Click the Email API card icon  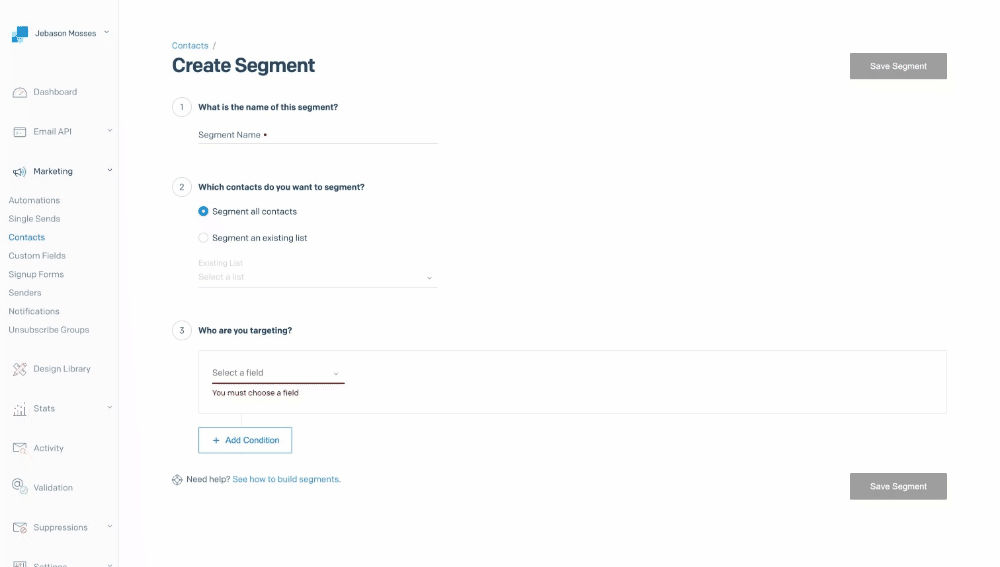20,132
